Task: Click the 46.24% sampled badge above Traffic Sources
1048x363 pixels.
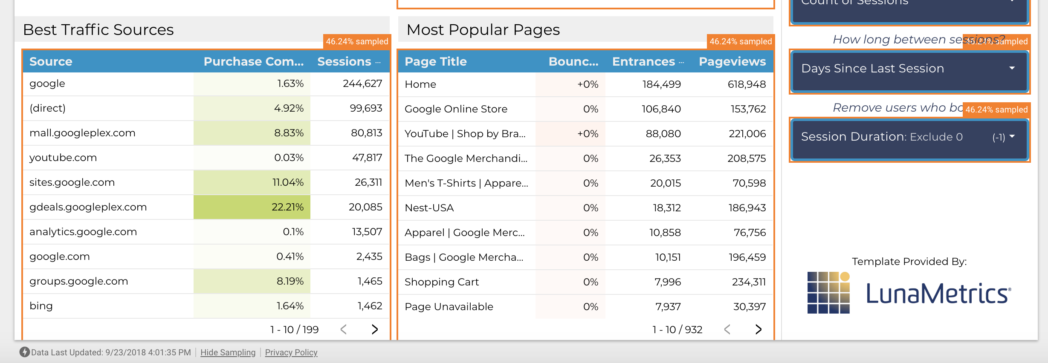Action: pyautogui.click(x=356, y=41)
